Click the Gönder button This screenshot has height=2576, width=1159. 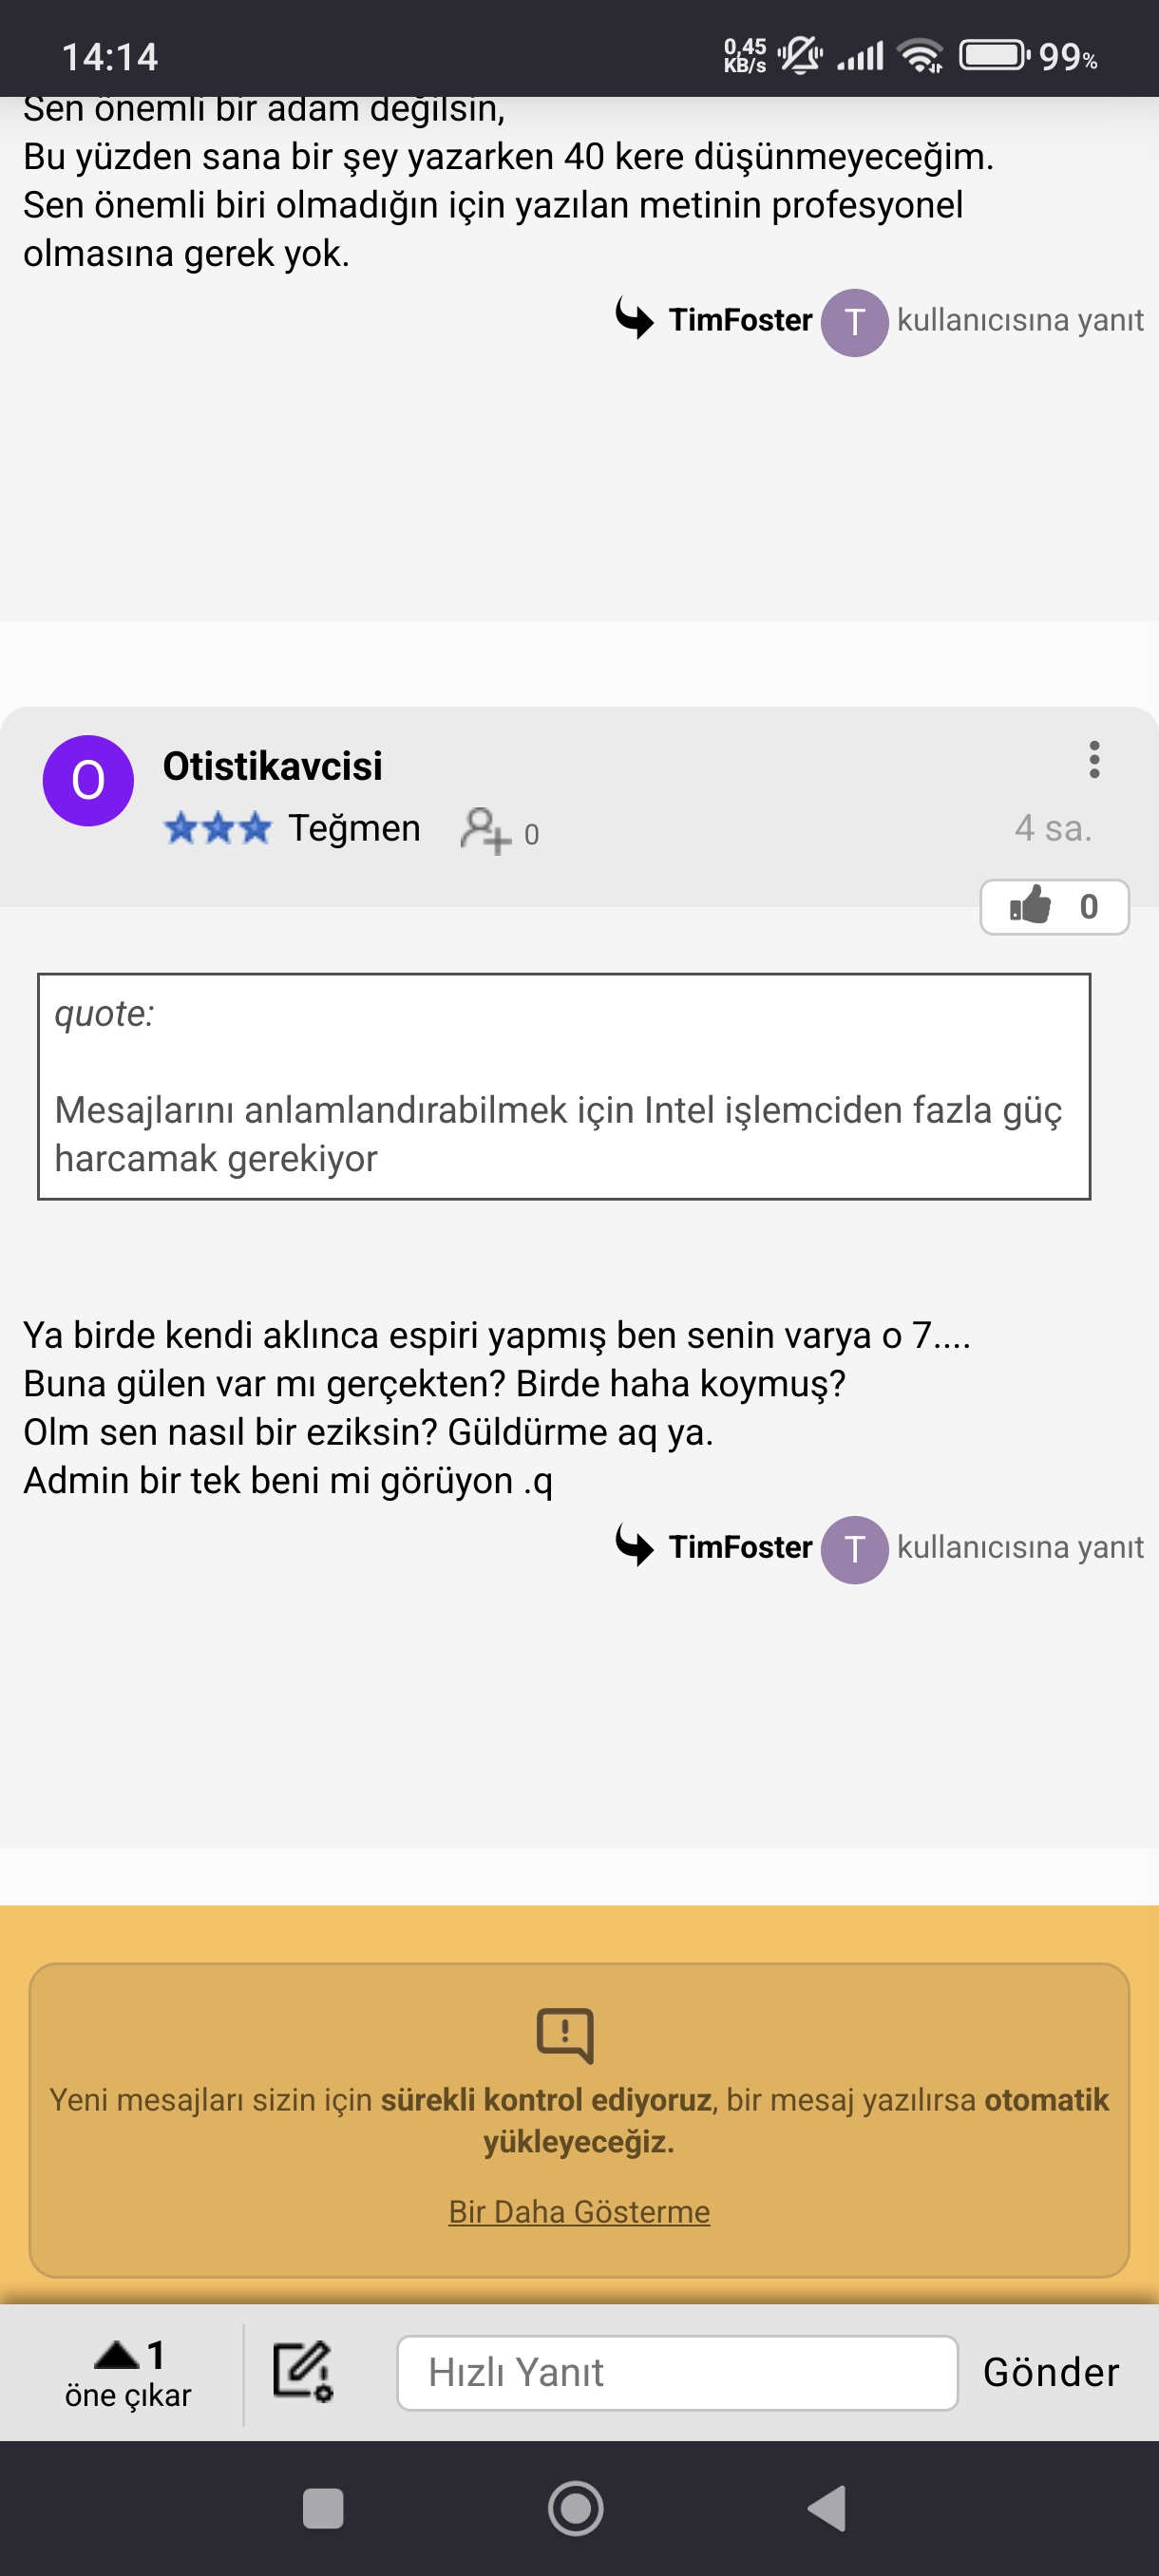(1050, 2372)
